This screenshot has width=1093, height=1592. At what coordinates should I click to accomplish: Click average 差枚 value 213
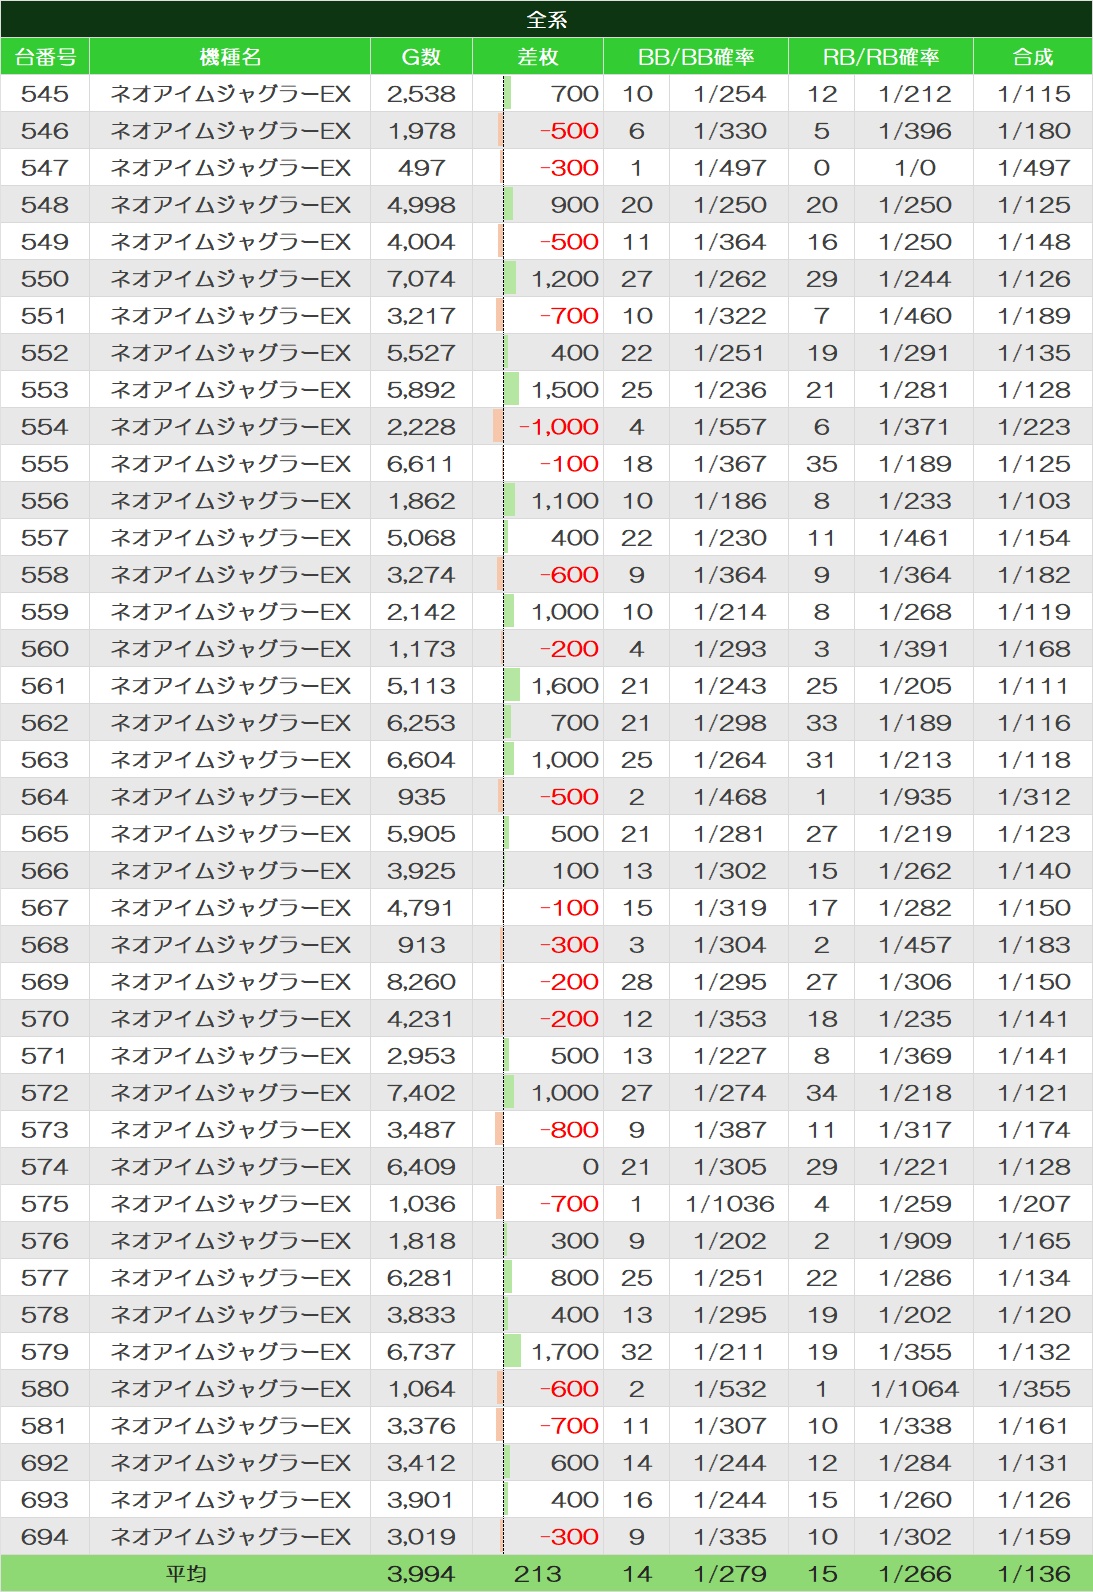click(538, 1574)
